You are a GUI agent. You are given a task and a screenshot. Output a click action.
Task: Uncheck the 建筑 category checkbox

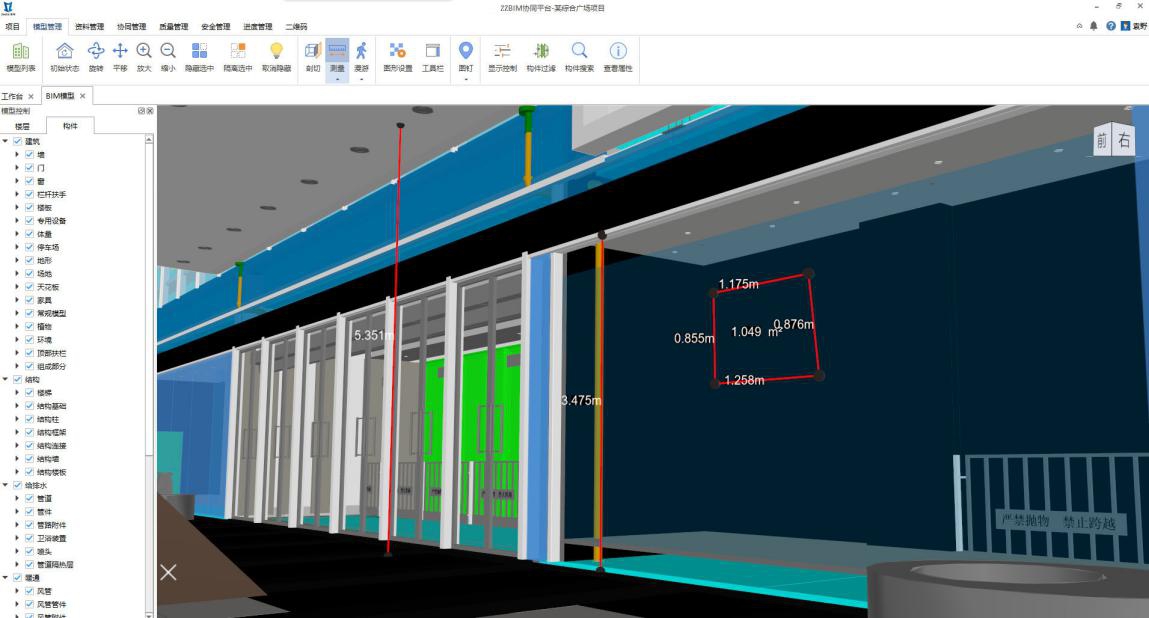pyautogui.click(x=18, y=141)
